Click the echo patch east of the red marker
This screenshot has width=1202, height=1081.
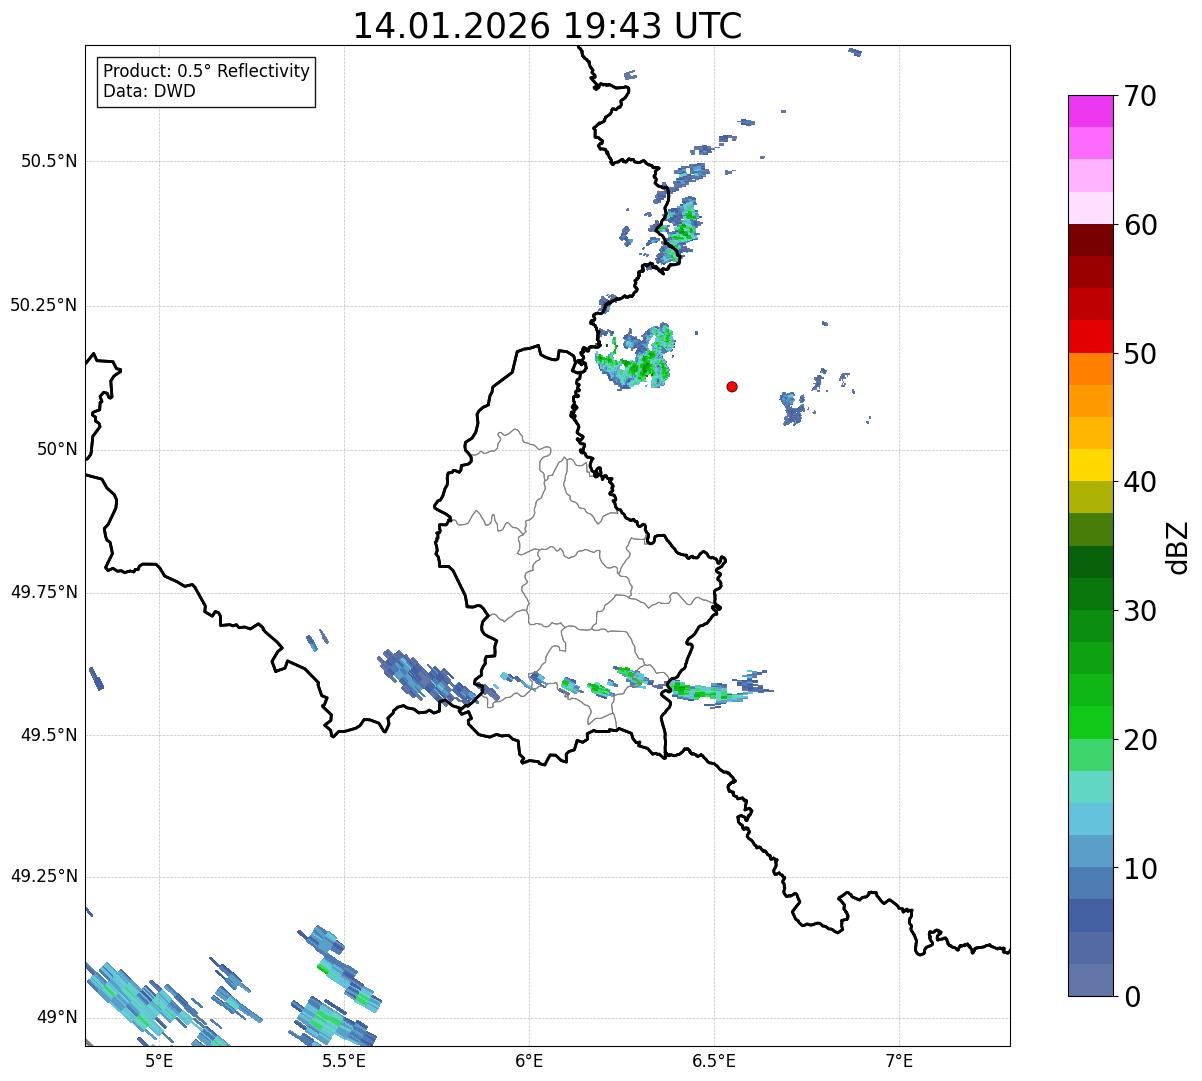794,409
